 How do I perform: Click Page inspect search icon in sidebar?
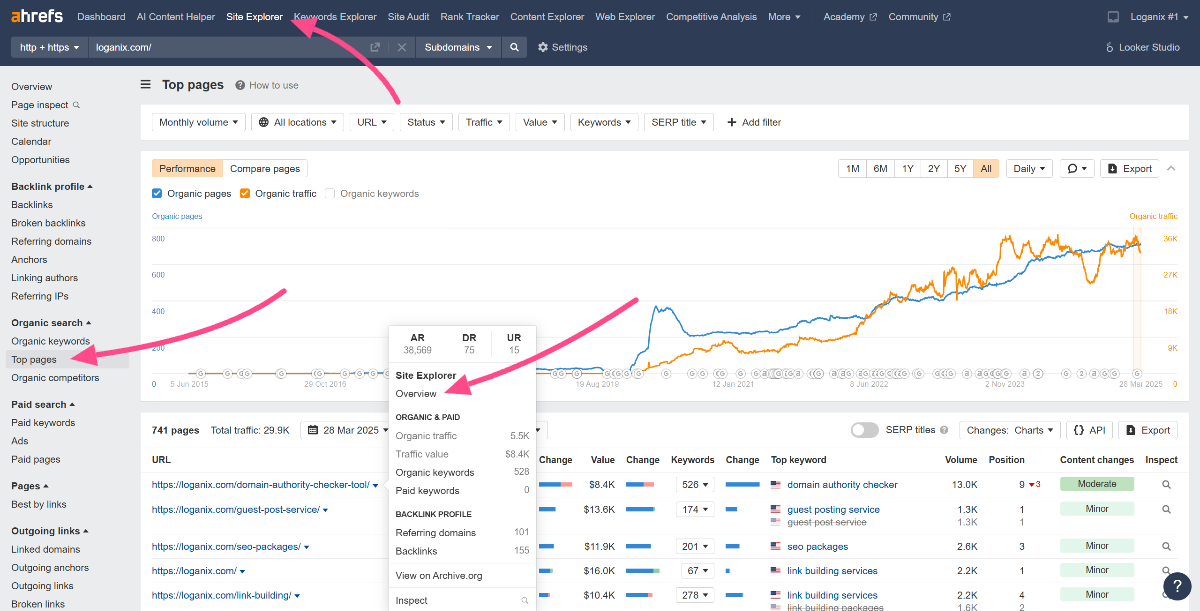pos(76,105)
